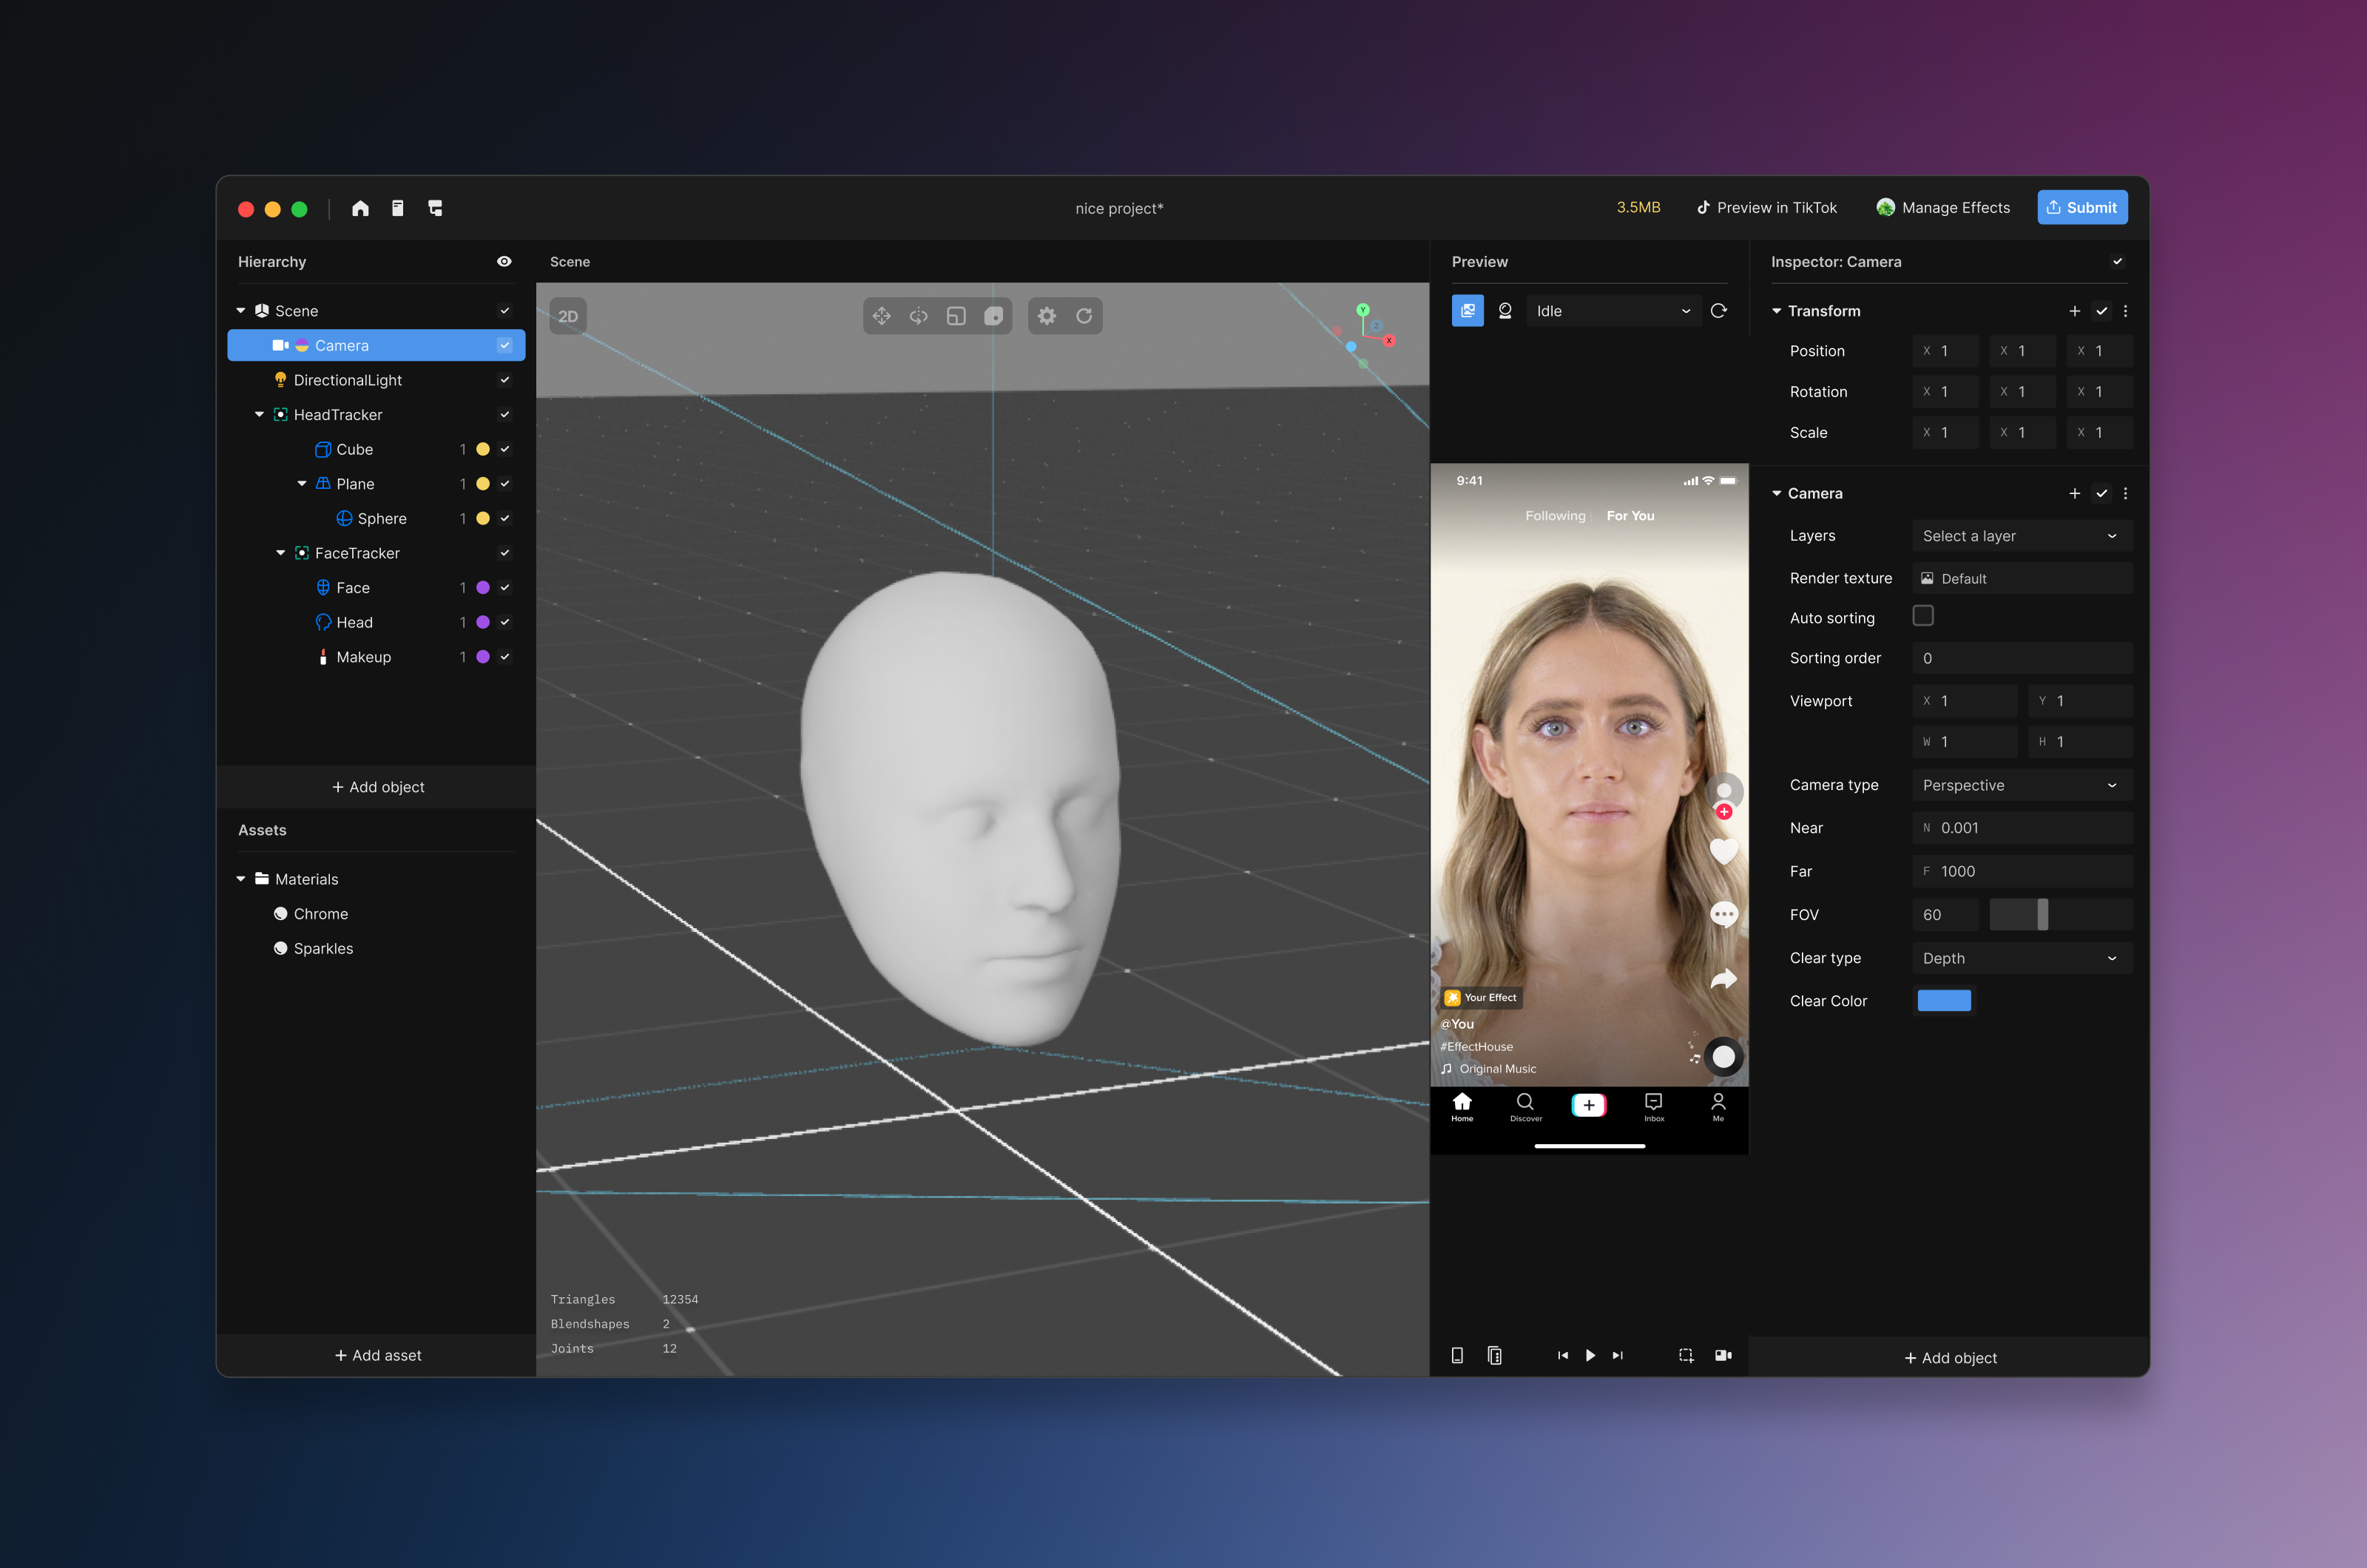2367x1568 pixels.
Task: Collapse the Materials folder
Action: tap(241, 879)
